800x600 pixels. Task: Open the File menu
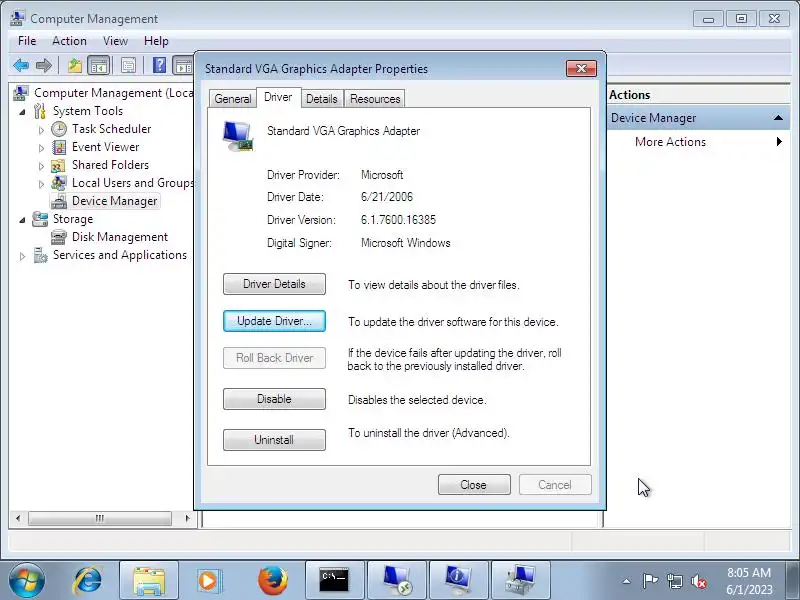click(x=27, y=41)
